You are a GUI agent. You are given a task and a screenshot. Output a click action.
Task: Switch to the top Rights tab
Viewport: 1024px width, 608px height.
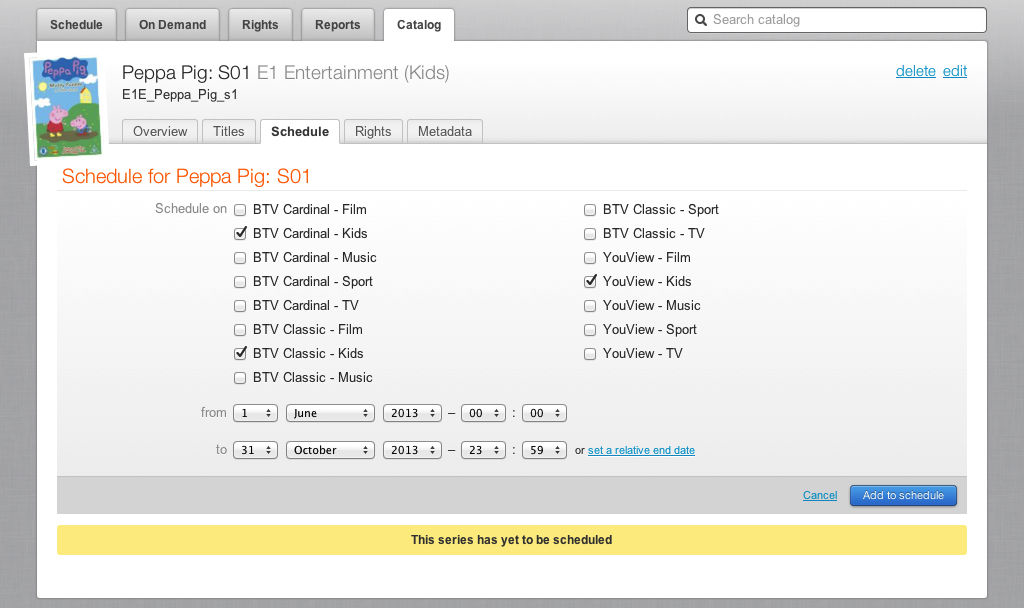tap(260, 25)
